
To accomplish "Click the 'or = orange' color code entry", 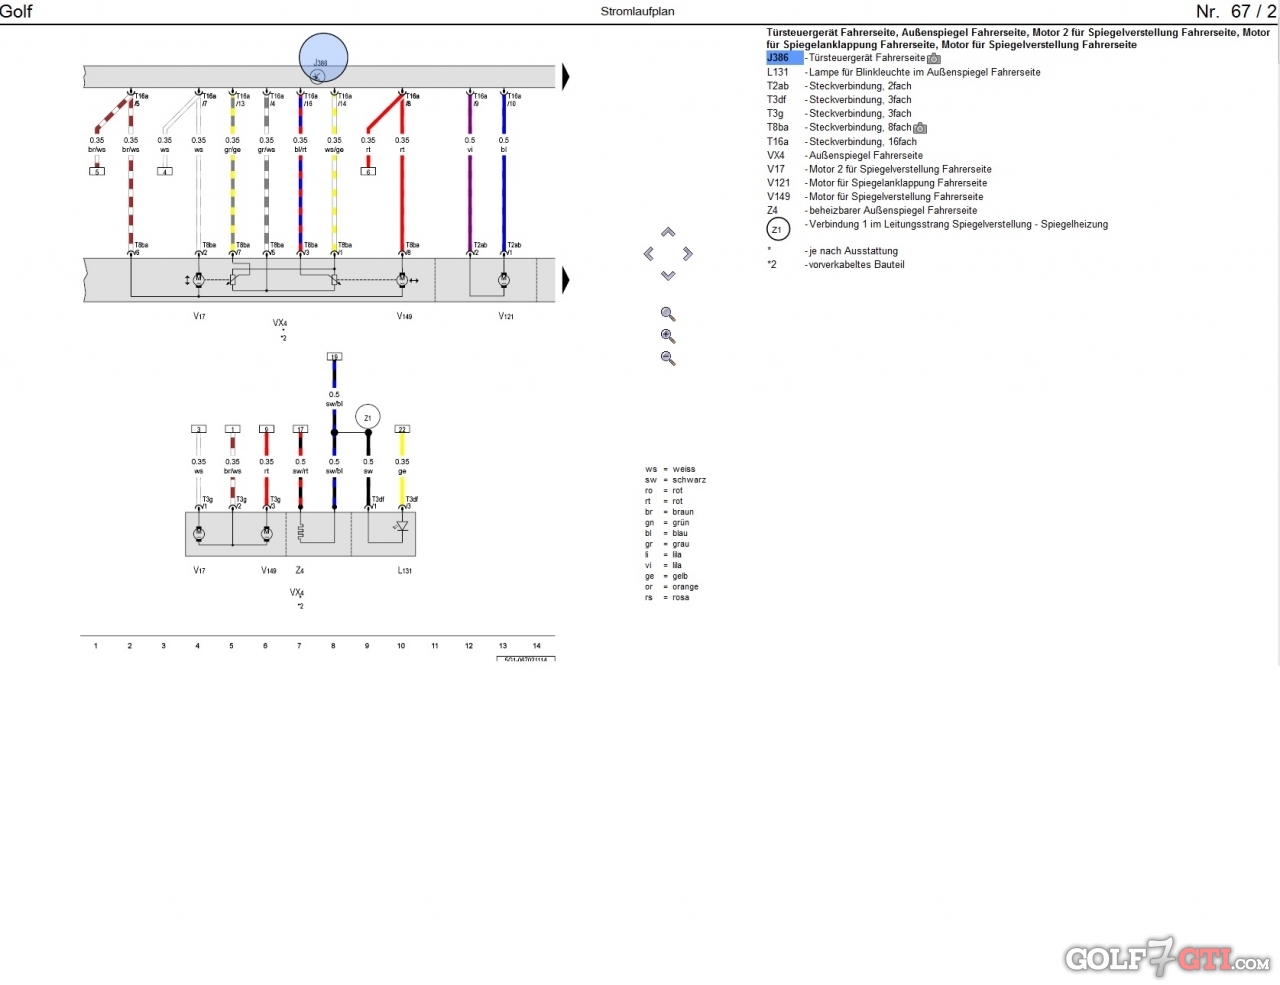I will tap(672, 587).
